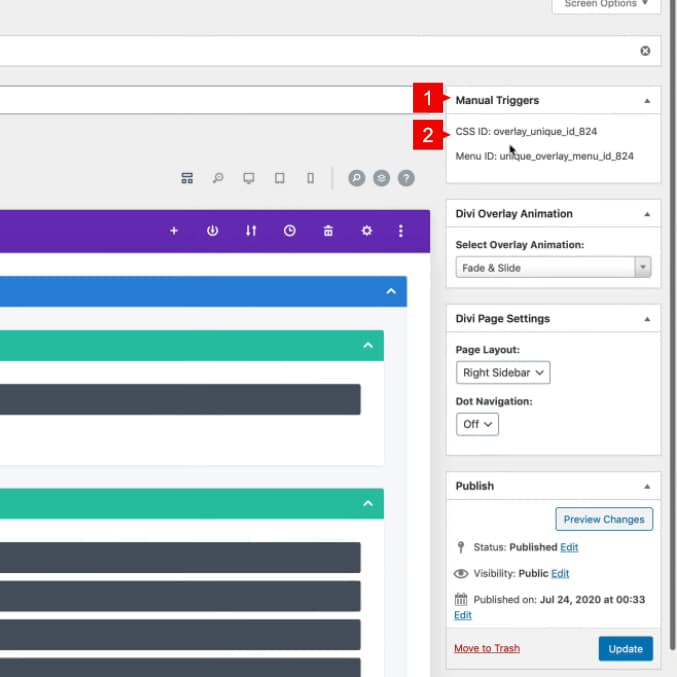
Task: Select desktop view icon
Action: coord(249,178)
